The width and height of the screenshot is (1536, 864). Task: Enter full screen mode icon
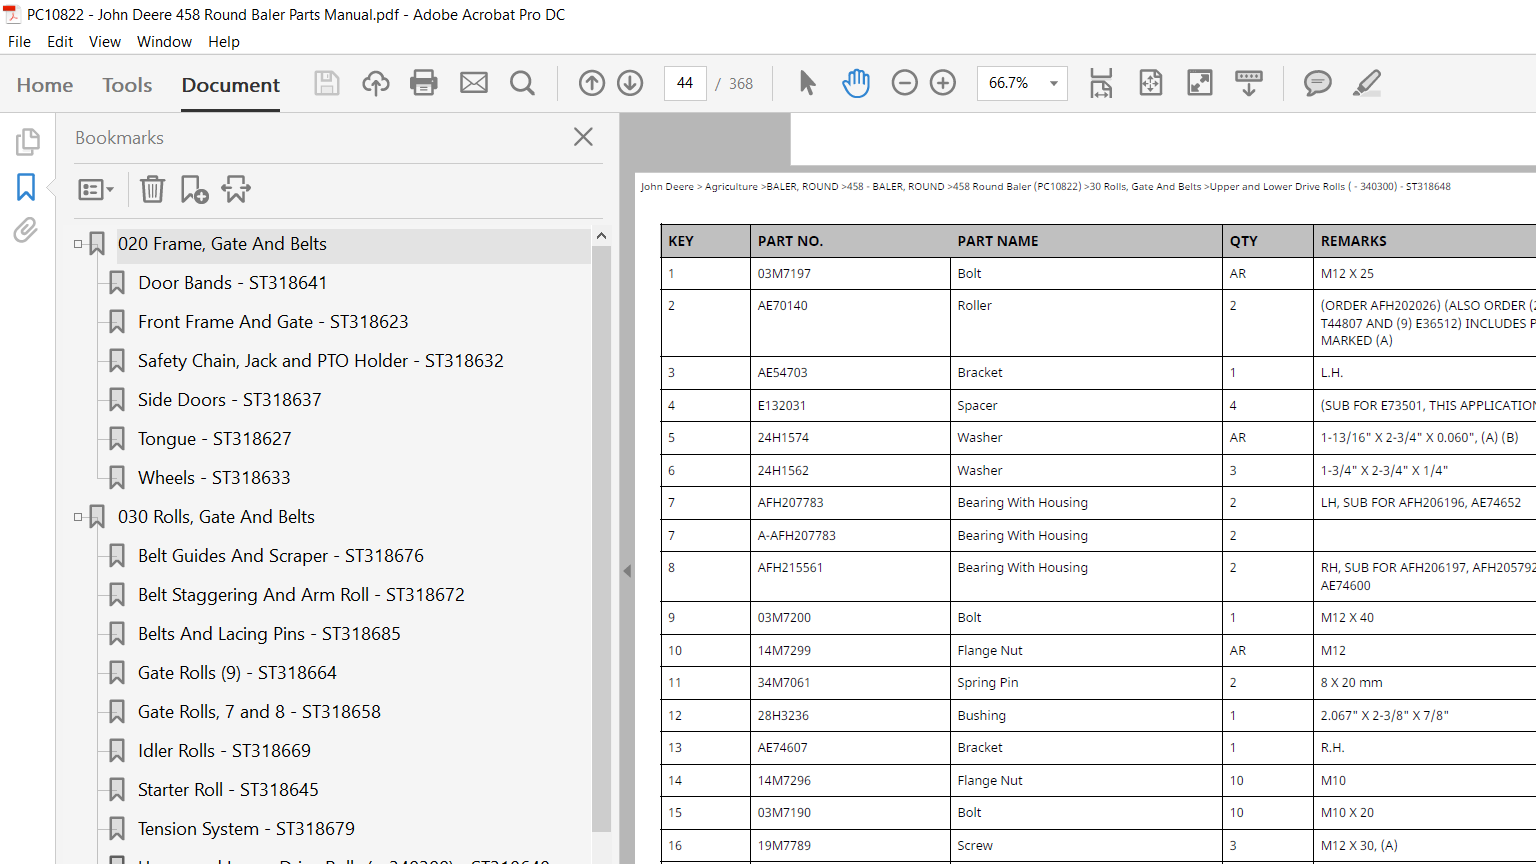tap(1200, 83)
